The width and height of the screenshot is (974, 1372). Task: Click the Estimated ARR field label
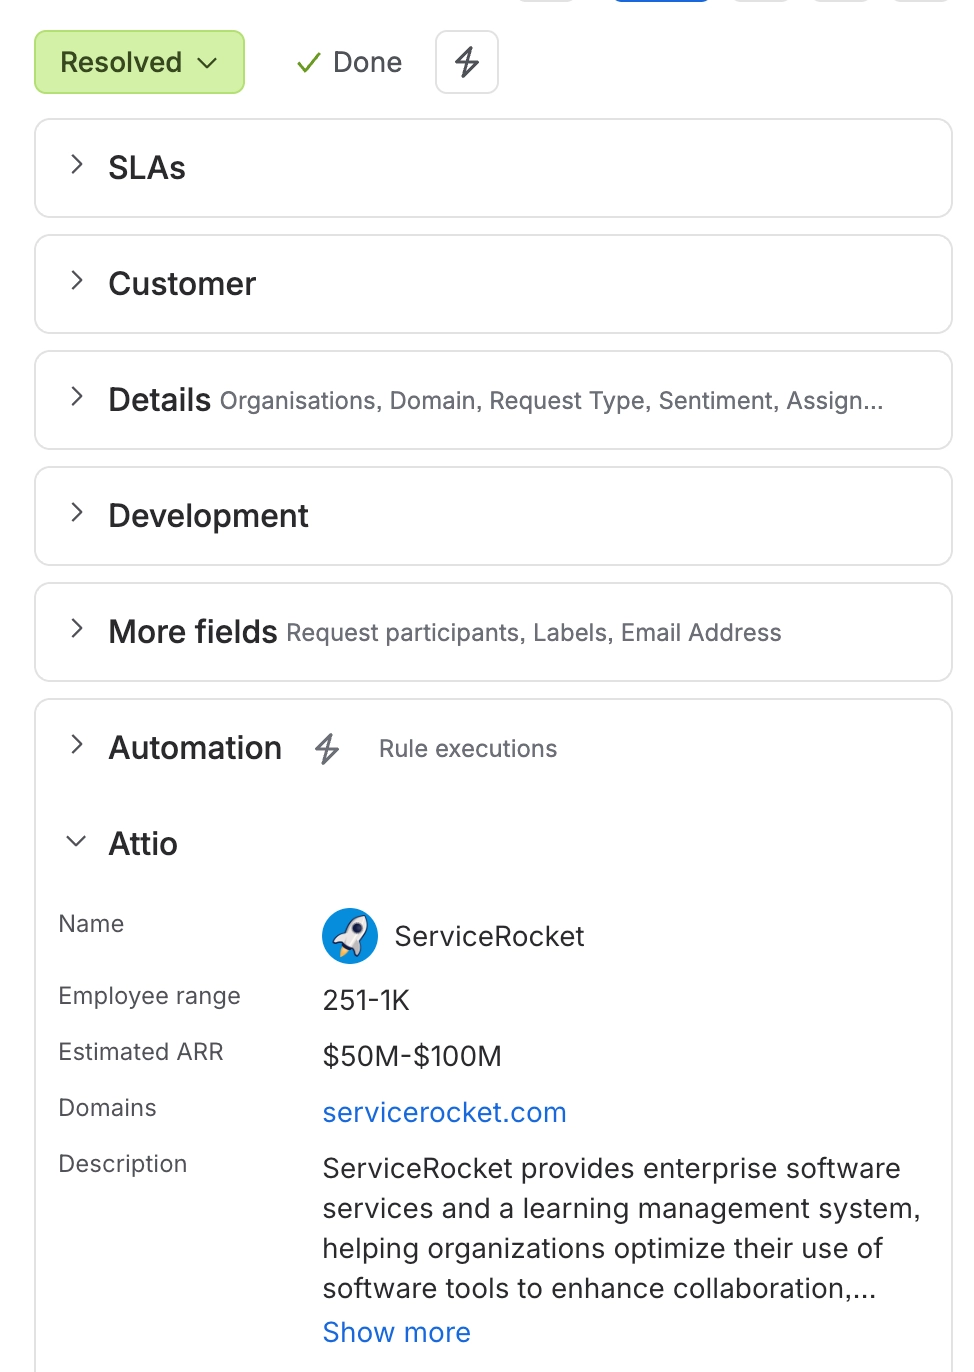pos(141,1052)
